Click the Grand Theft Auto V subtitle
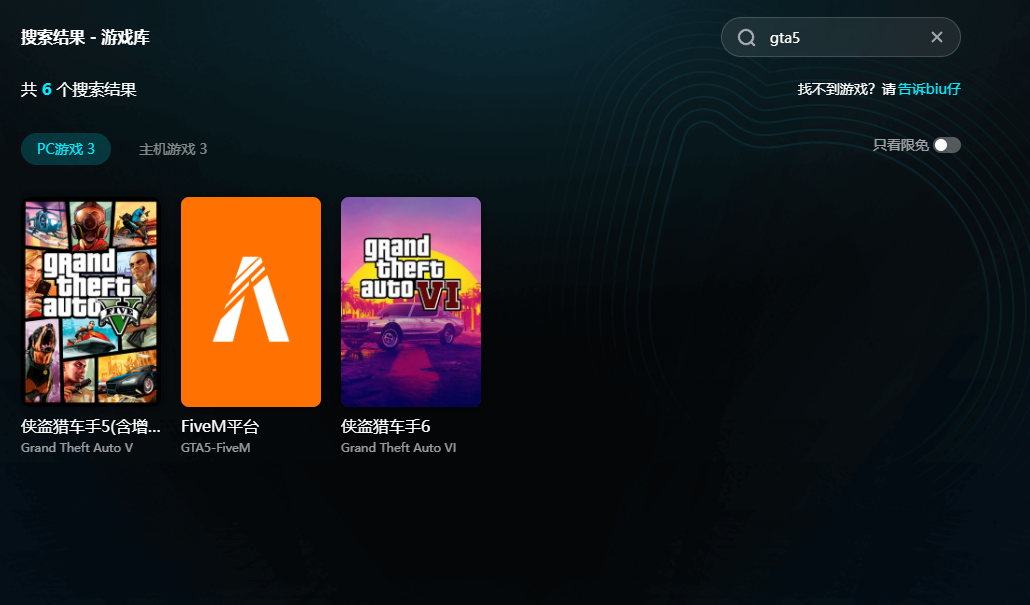The image size is (1030, 605). click(77, 448)
